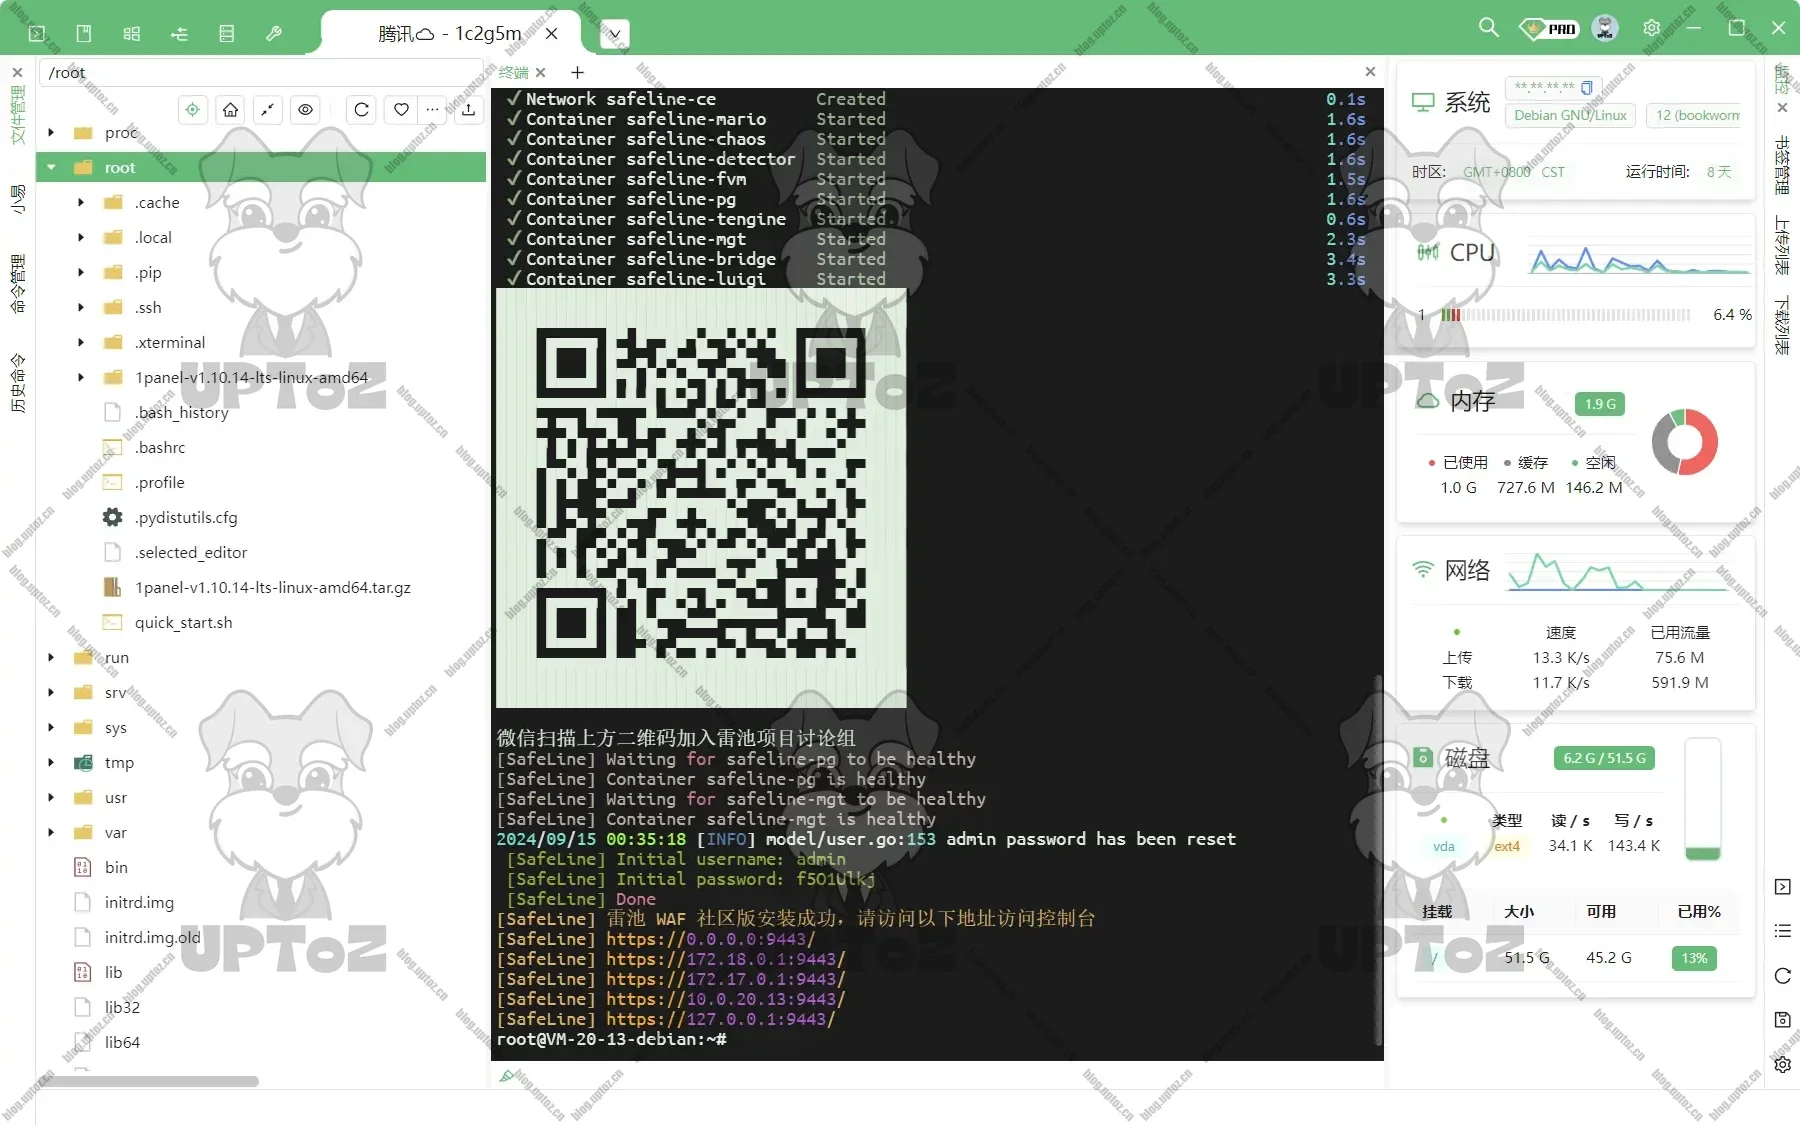
Task: Open the gear icon on right sidebar bottom
Action: coord(1782,1065)
